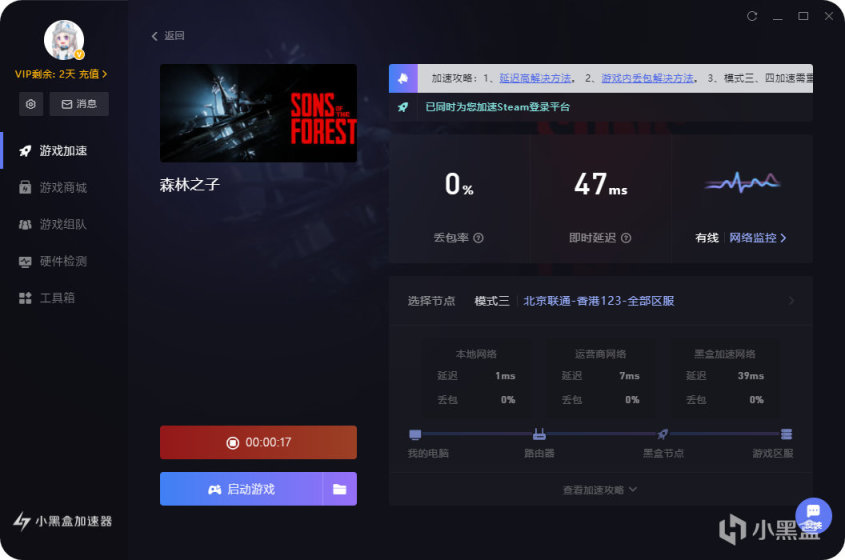Click the announcement bell icon
Screen dimensions: 845x560
pos(403,79)
